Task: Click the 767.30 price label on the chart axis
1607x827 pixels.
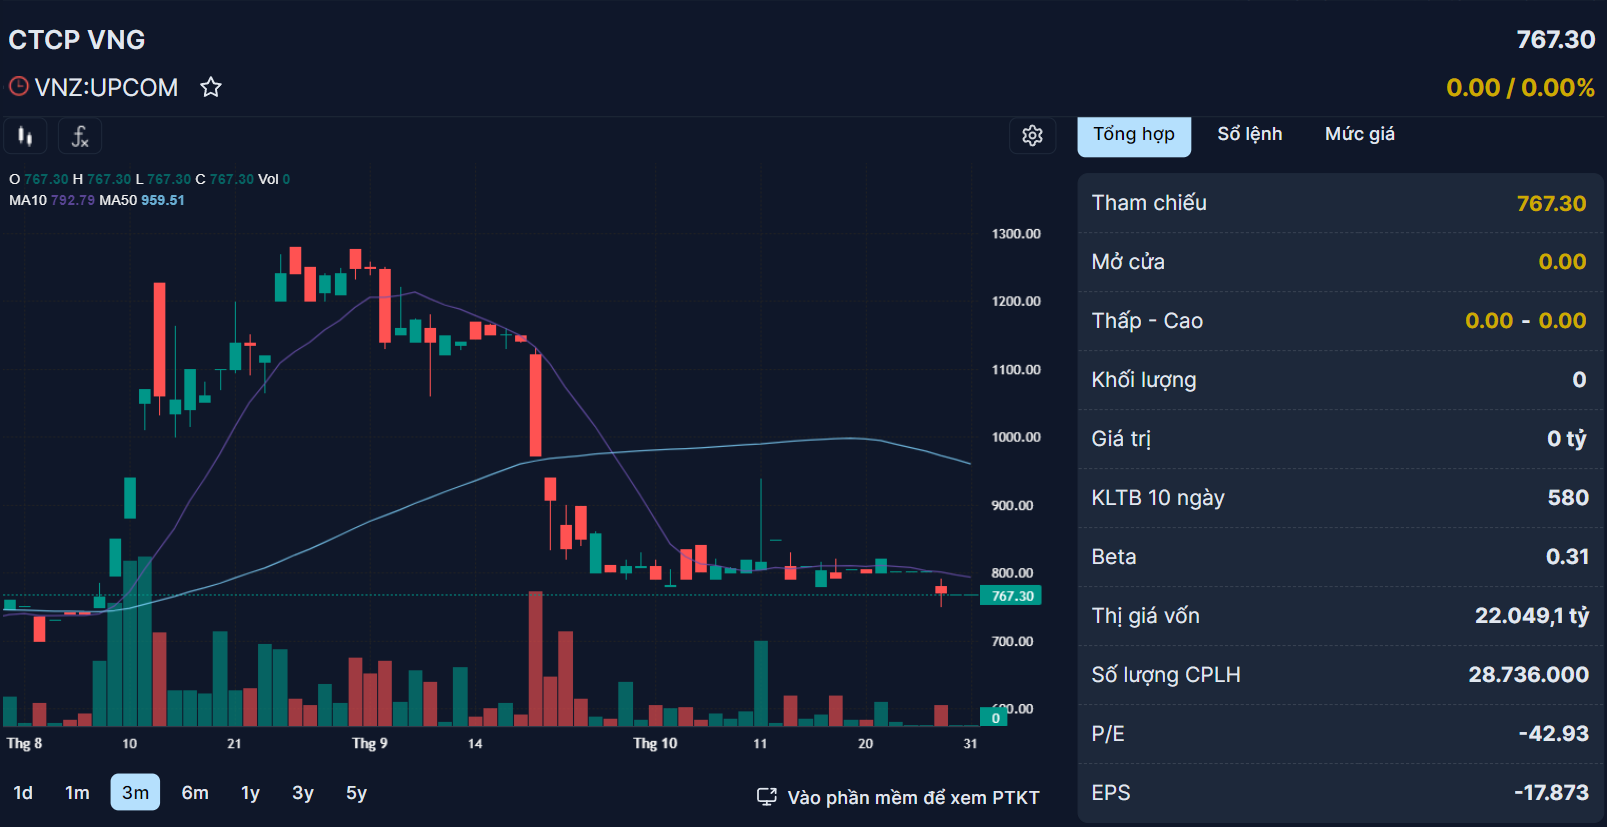Action: [1011, 596]
